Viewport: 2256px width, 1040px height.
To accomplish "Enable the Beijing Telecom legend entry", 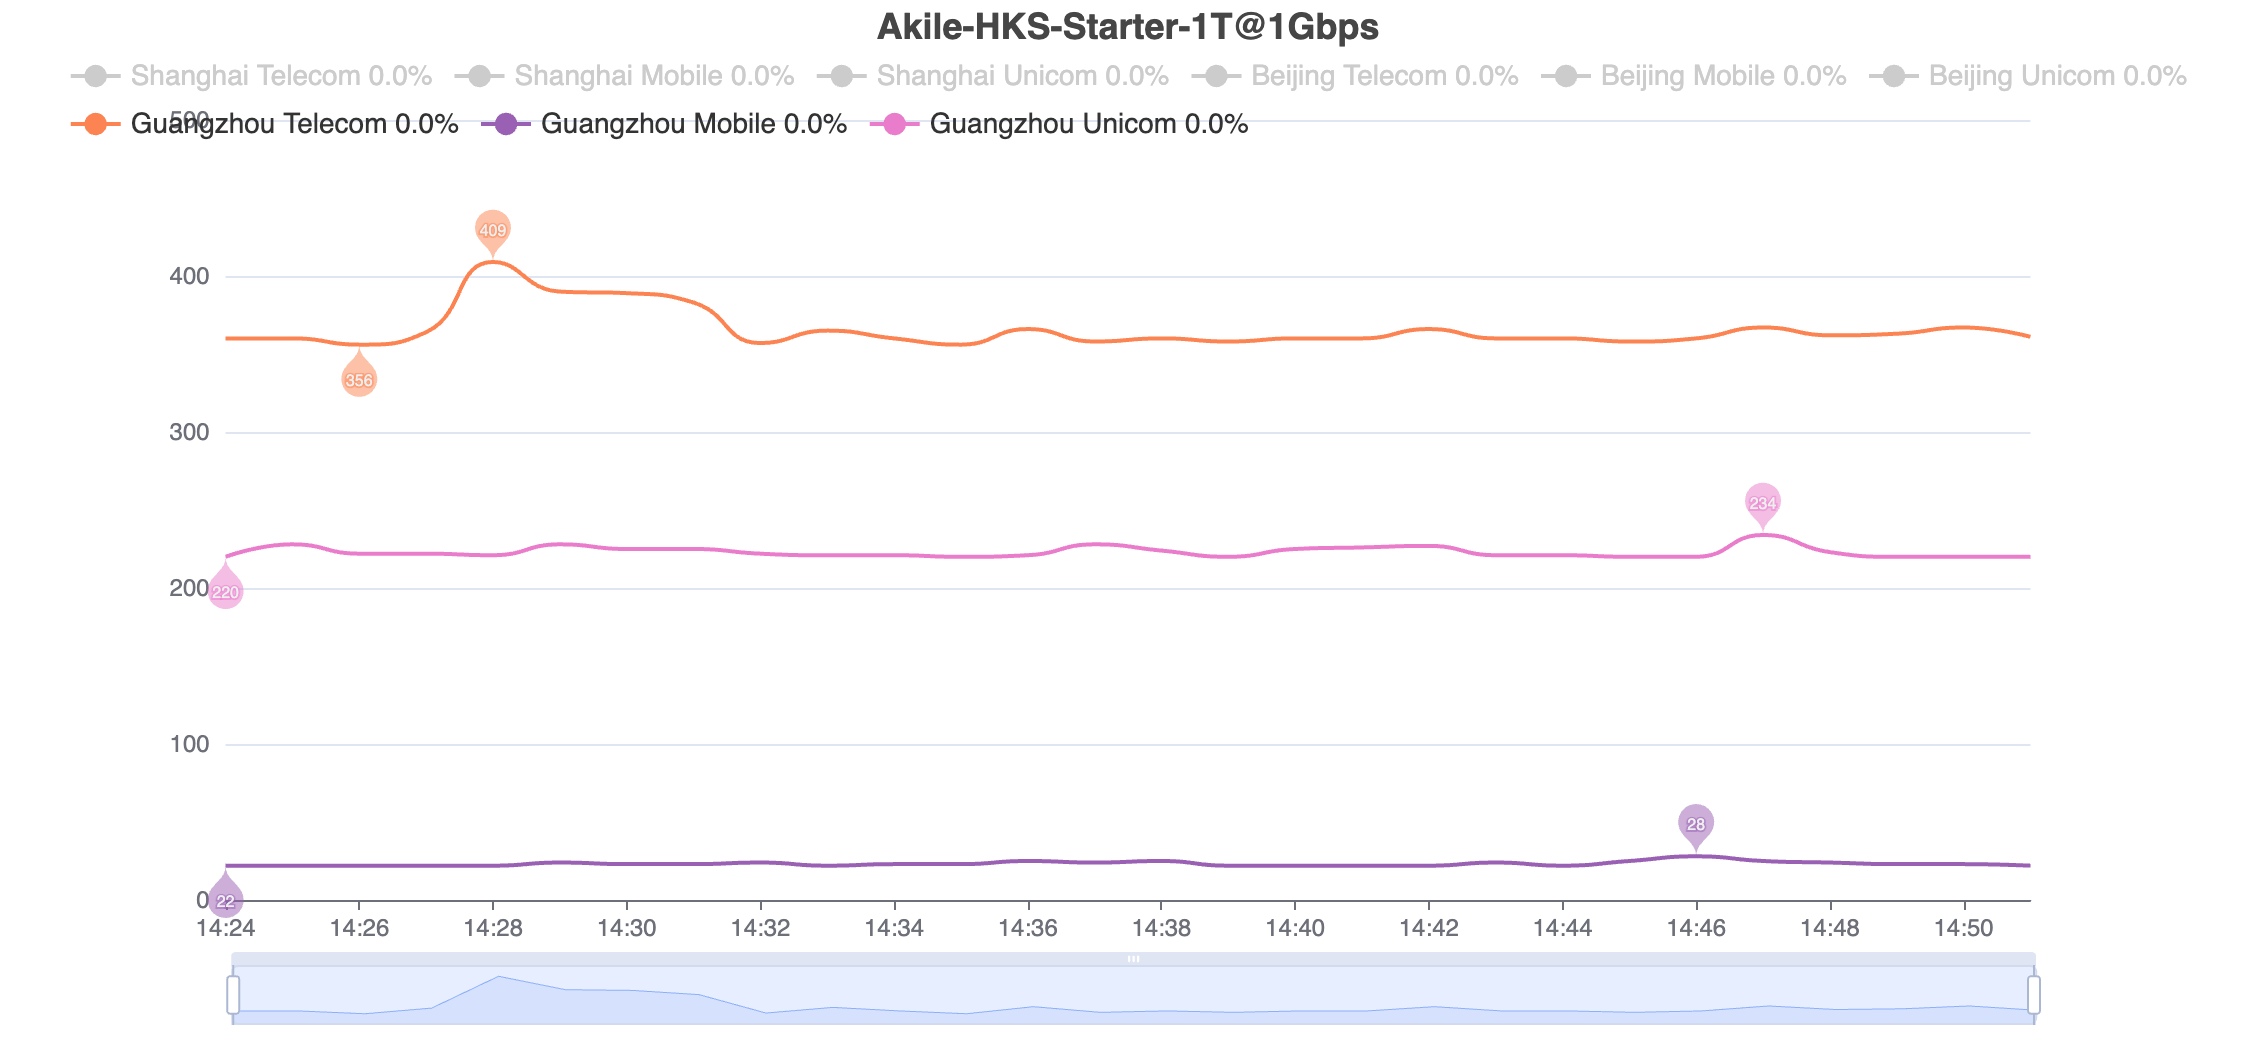I will [1362, 76].
